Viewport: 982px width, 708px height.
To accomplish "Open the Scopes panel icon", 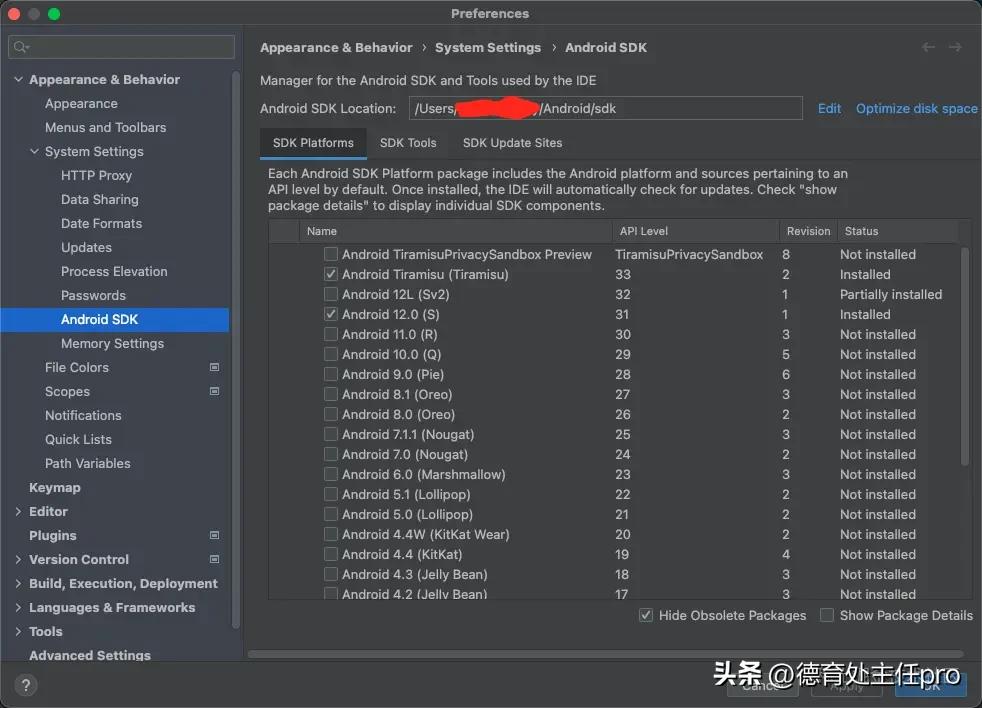I will click(x=214, y=391).
